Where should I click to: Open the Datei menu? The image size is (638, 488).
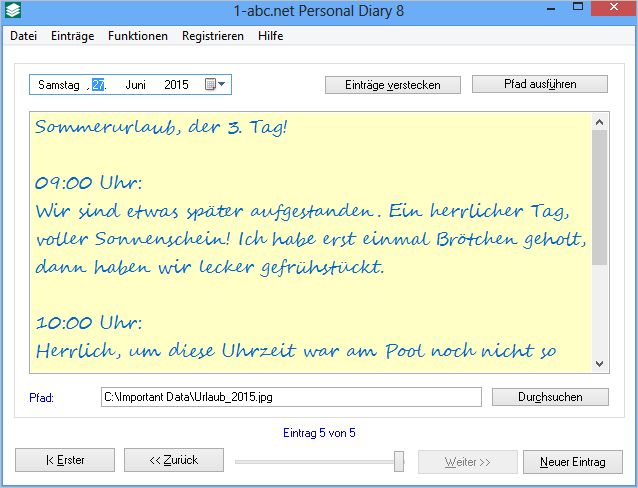coord(23,36)
